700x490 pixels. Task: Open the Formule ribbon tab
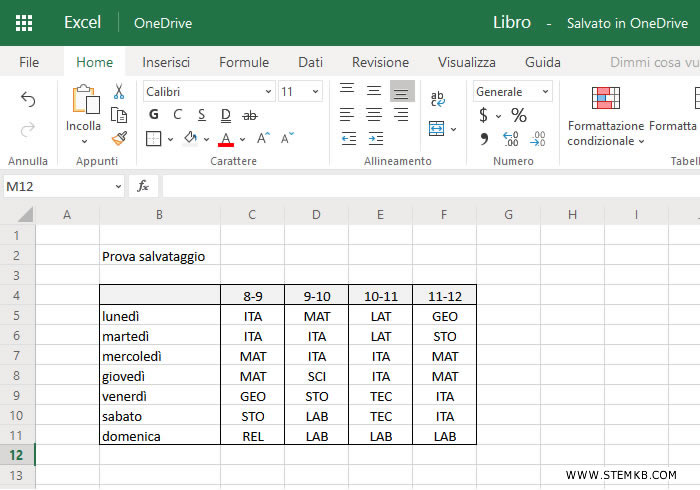pyautogui.click(x=244, y=62)
